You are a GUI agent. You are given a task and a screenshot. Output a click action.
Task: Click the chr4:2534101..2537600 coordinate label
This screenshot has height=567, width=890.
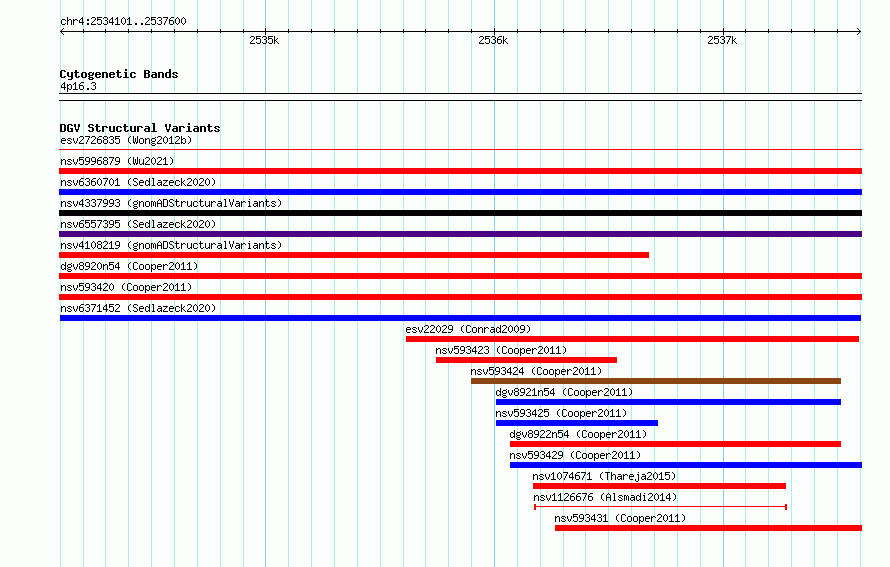tap(123, 21)
